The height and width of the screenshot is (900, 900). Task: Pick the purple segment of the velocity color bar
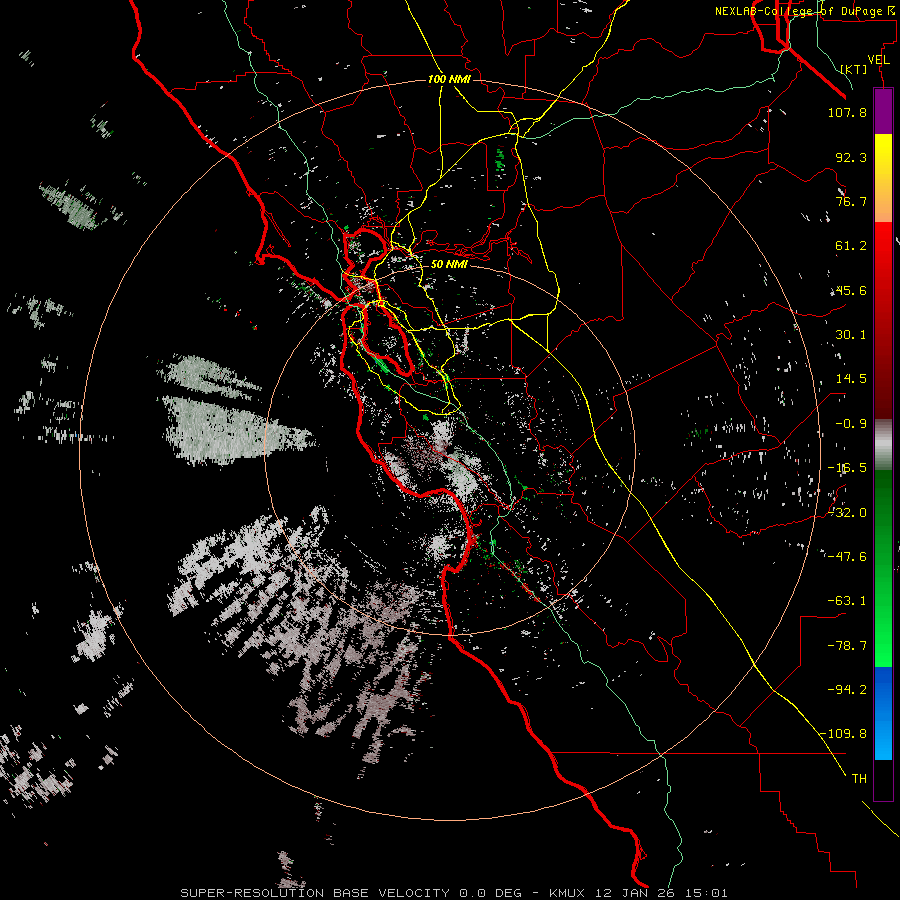883,111
